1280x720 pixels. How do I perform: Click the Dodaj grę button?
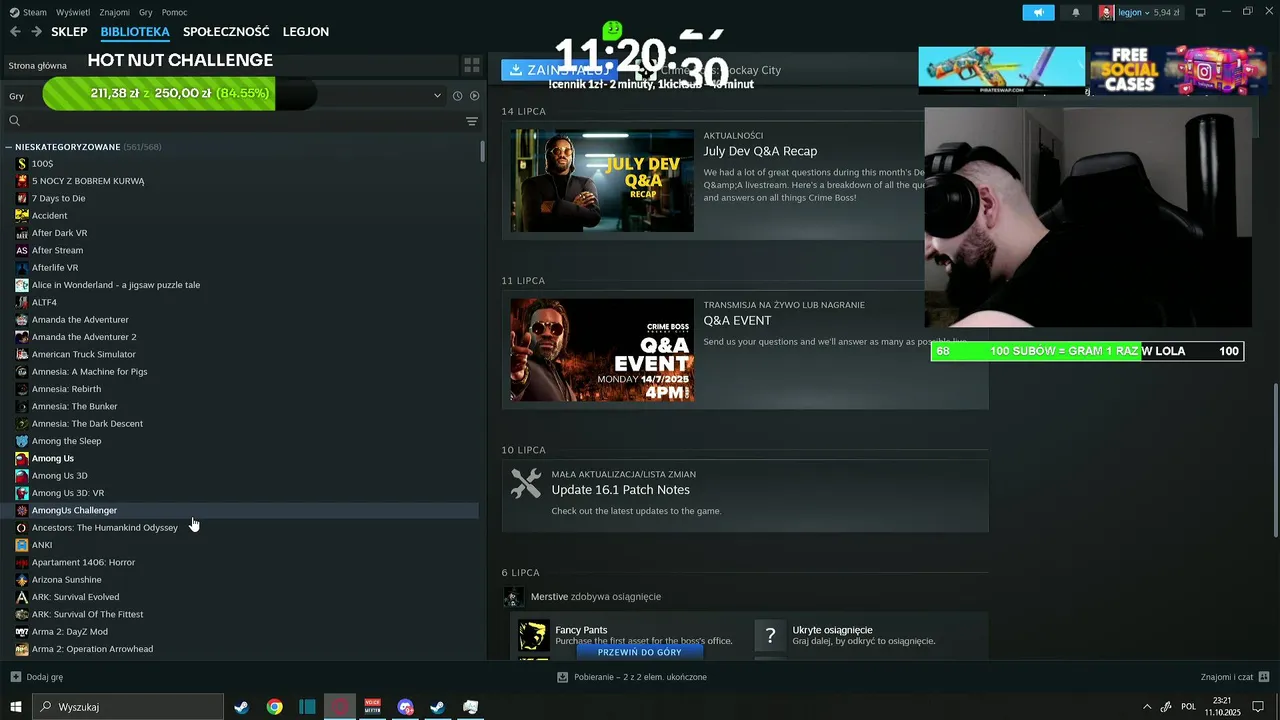36,677
